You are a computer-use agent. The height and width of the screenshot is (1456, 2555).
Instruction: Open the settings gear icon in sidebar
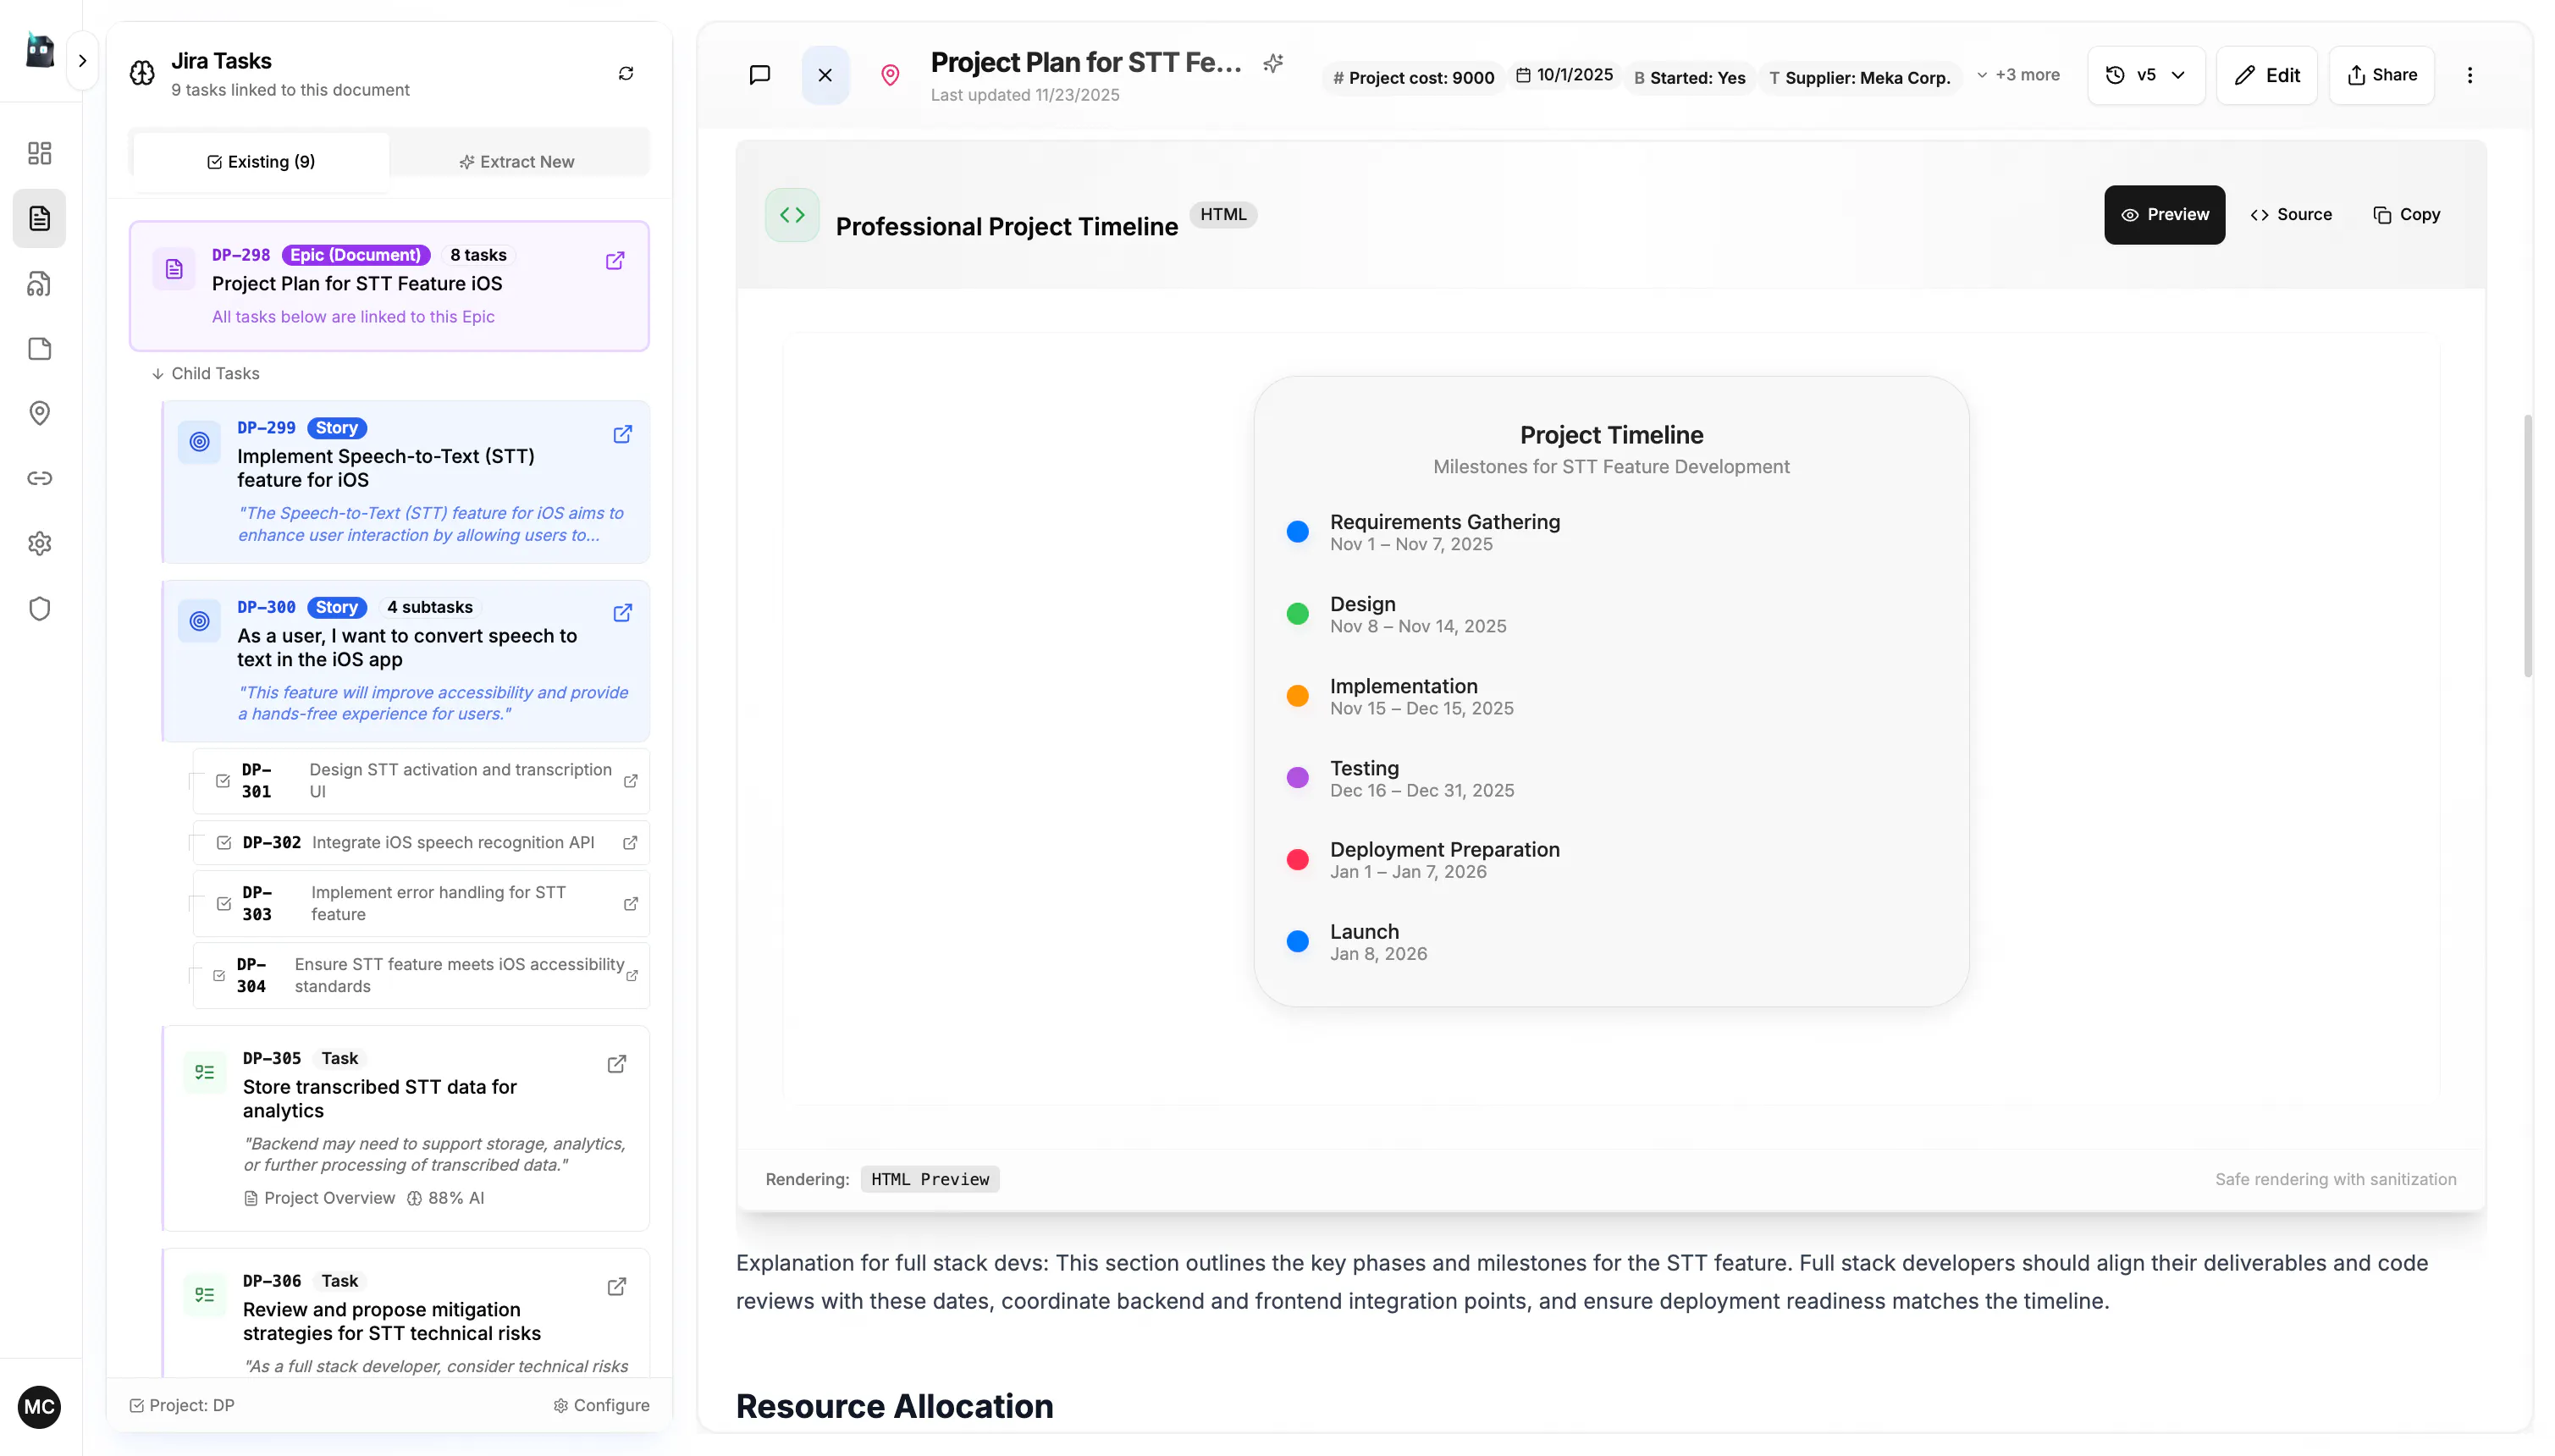point(39,543)
